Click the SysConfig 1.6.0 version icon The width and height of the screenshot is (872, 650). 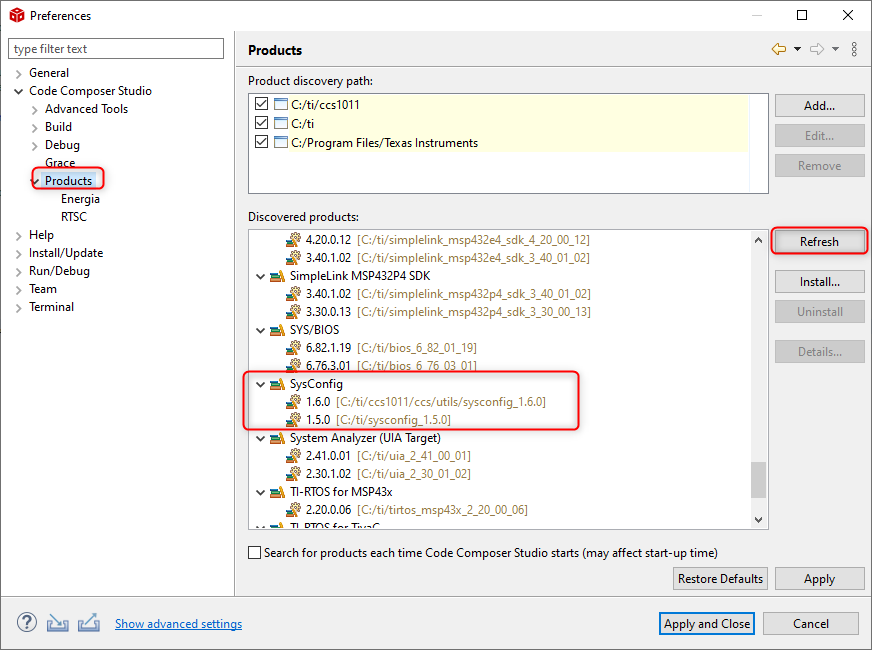coord(293,402)
